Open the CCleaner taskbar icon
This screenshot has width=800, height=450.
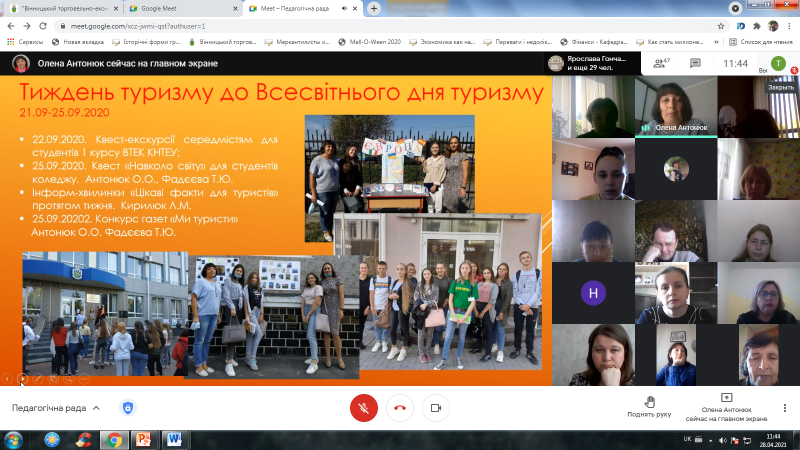[x=83, y=440]
